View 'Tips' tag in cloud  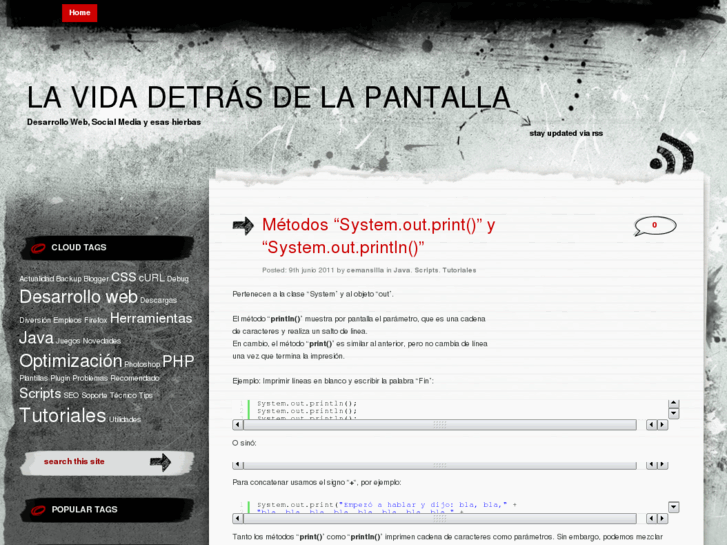click(x=146, y=395)
